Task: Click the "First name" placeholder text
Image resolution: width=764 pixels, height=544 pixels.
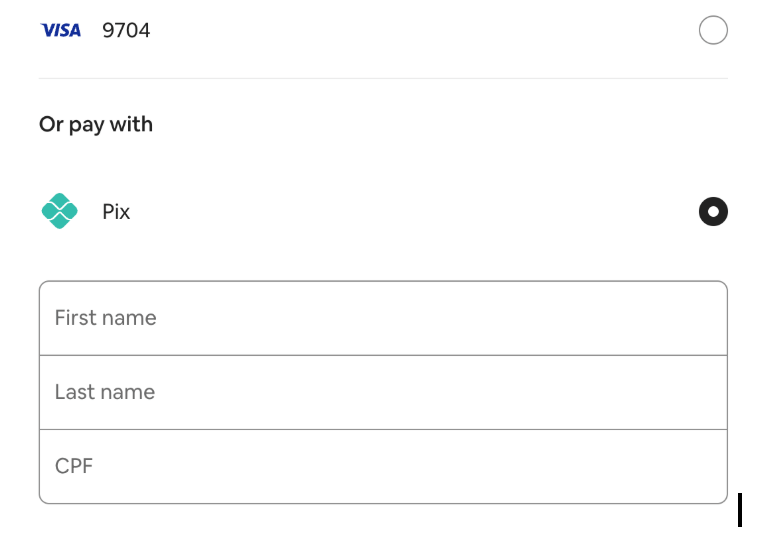Action: pos(105,318)
